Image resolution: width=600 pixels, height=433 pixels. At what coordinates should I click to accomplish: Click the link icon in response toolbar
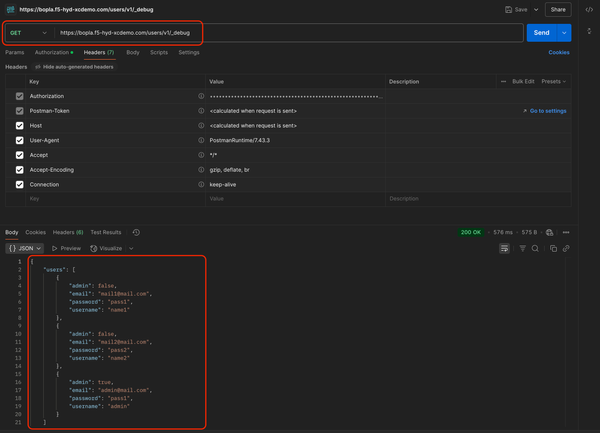click(x=566, y=248)
